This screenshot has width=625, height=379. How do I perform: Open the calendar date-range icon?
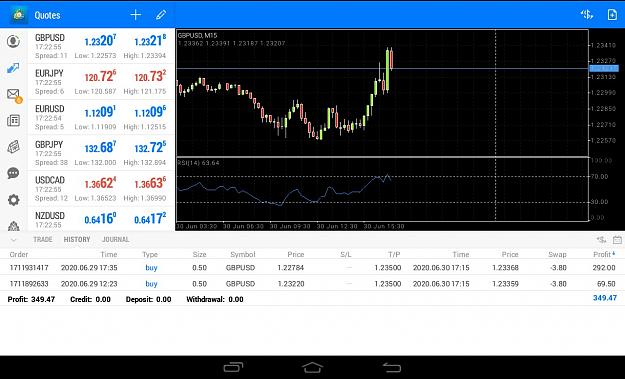click(617, 240)
